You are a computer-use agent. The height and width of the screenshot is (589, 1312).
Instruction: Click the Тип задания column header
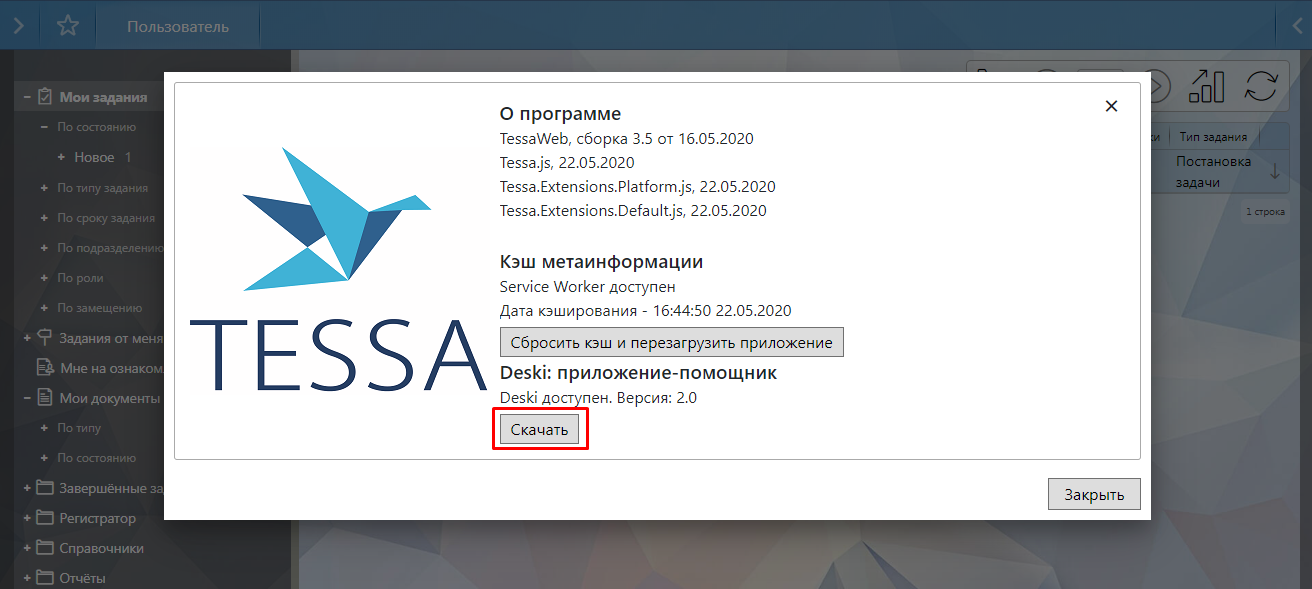click(1212, 137)
